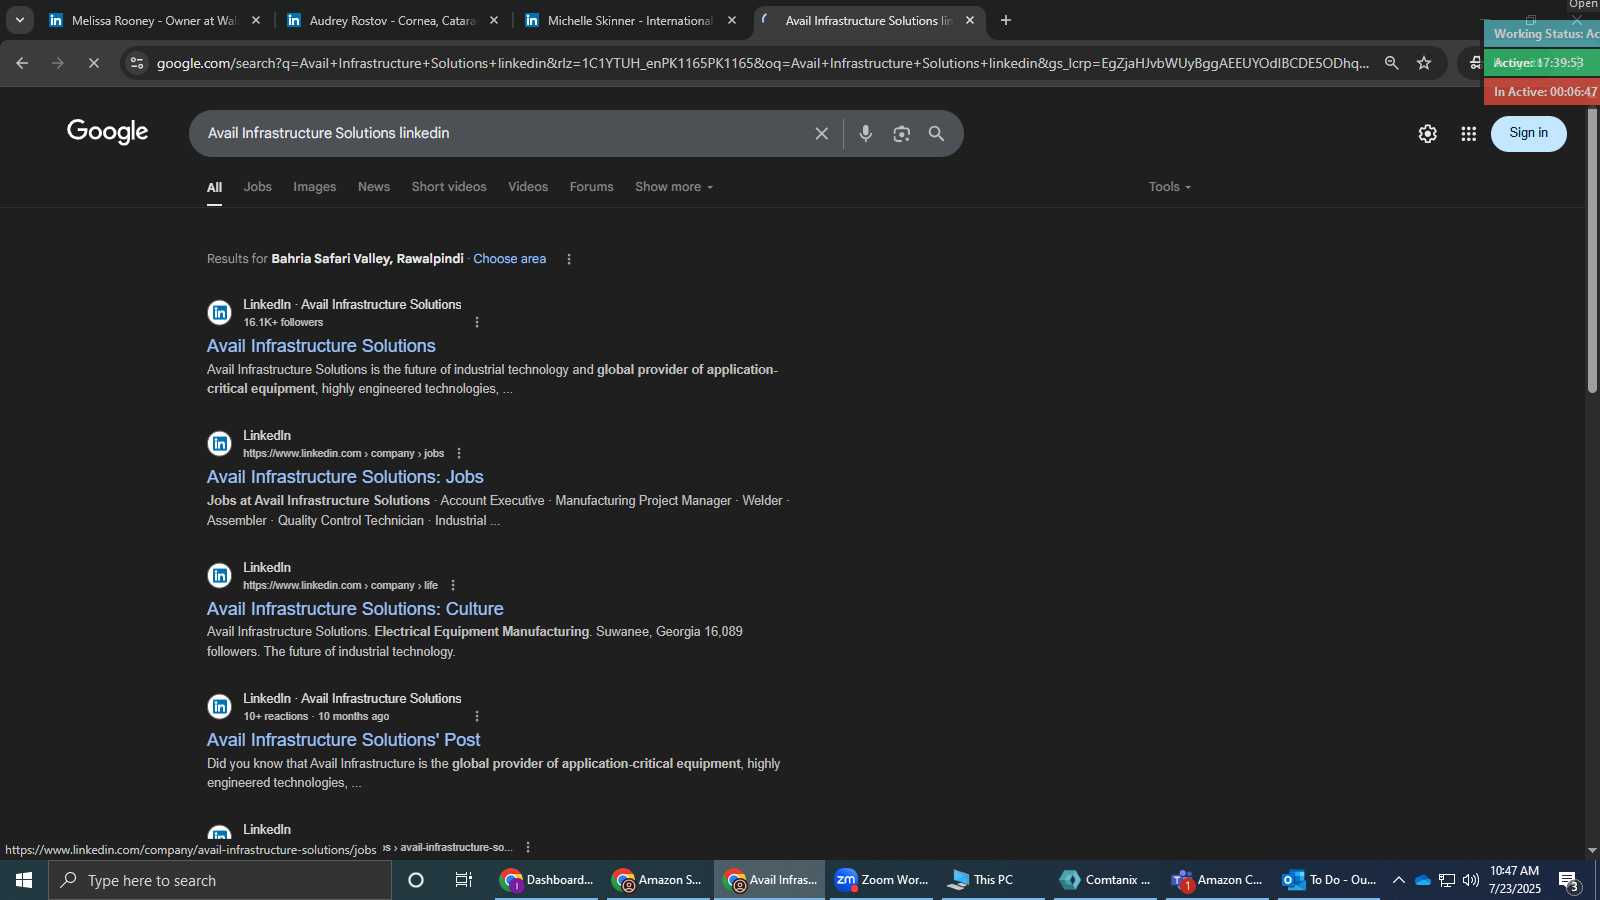Select the Videos search filter
This screenshot has width=1600, height=900.
tap(528, 187)
